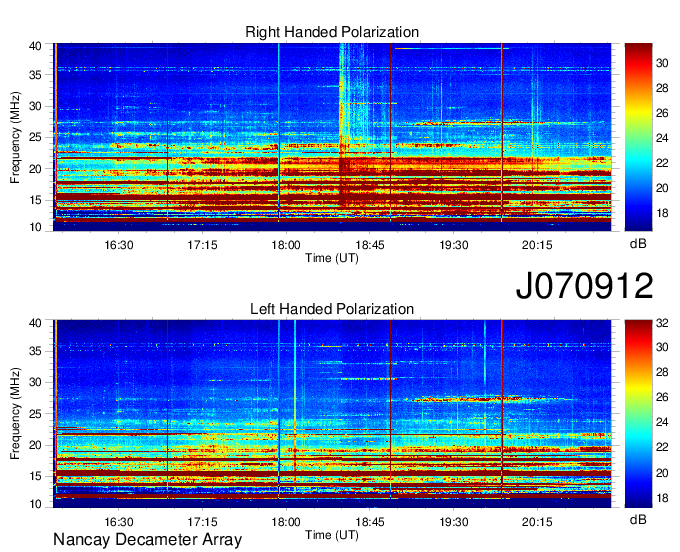Click the "32" value on bottom colorbar
Viewport: 680px width, 552px height.
662,323
